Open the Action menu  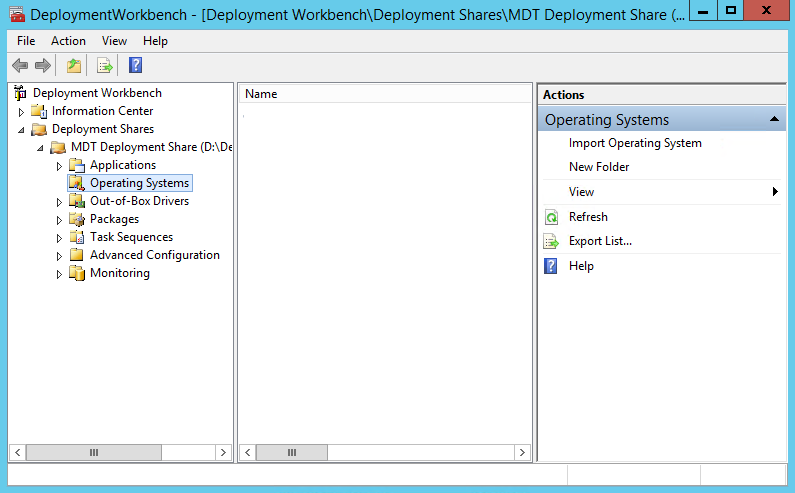[68, 41]
